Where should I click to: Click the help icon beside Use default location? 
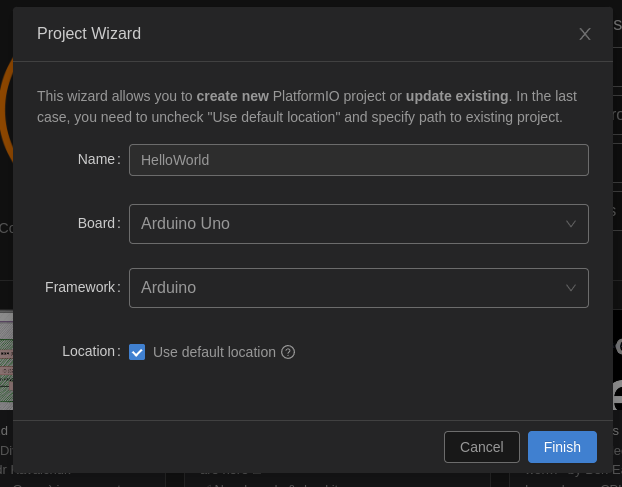[x=288, y=352]
